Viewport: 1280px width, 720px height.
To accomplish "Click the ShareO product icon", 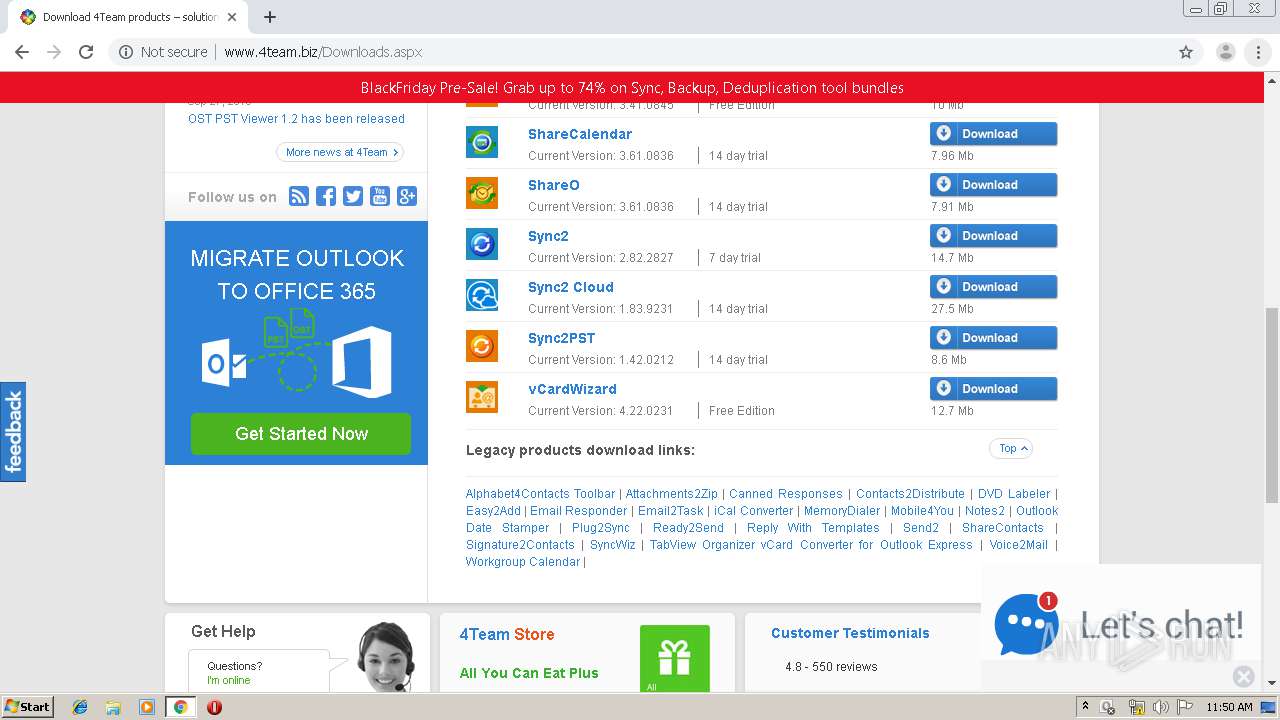I will tap(482, 193).
